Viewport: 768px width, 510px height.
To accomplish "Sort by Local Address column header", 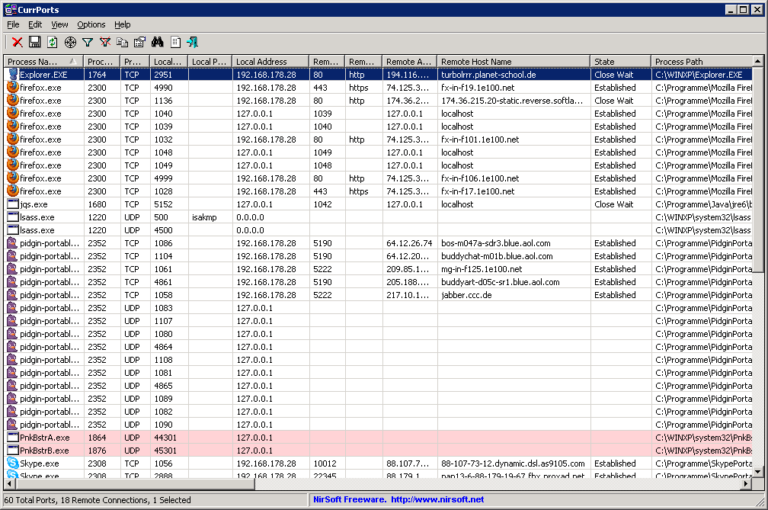I will 270,62.
